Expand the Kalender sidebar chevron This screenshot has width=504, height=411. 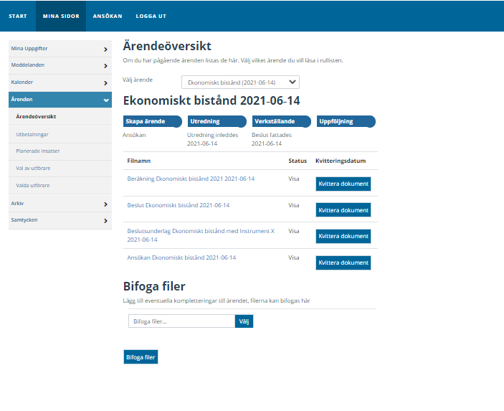105,83
